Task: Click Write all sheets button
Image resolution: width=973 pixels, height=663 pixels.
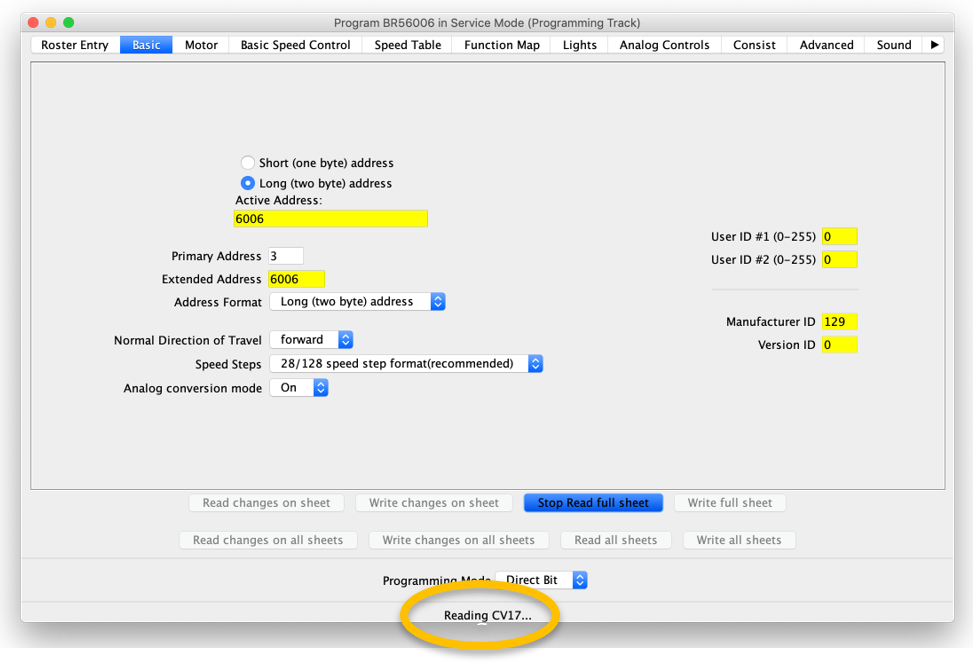Action: [x=739, y=540]
